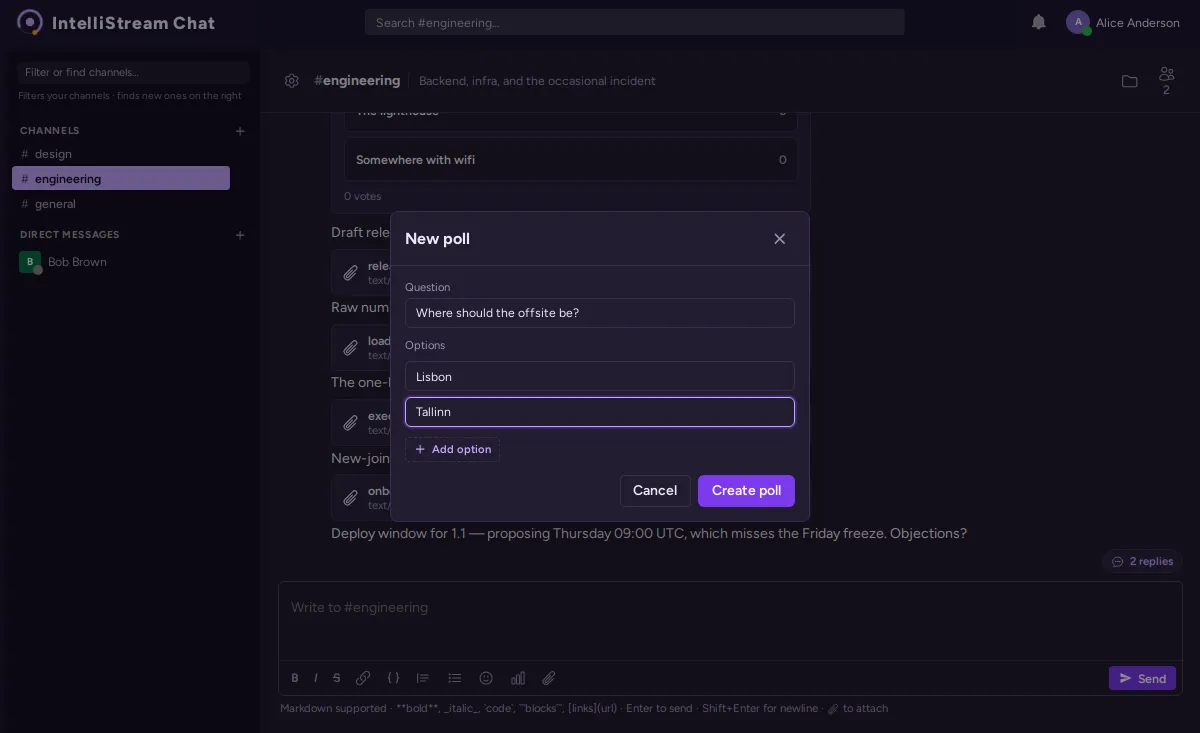Viewport: 1200px width, 733px height.
Task: Click the message composer text area
Action: (x=730, y=620)
